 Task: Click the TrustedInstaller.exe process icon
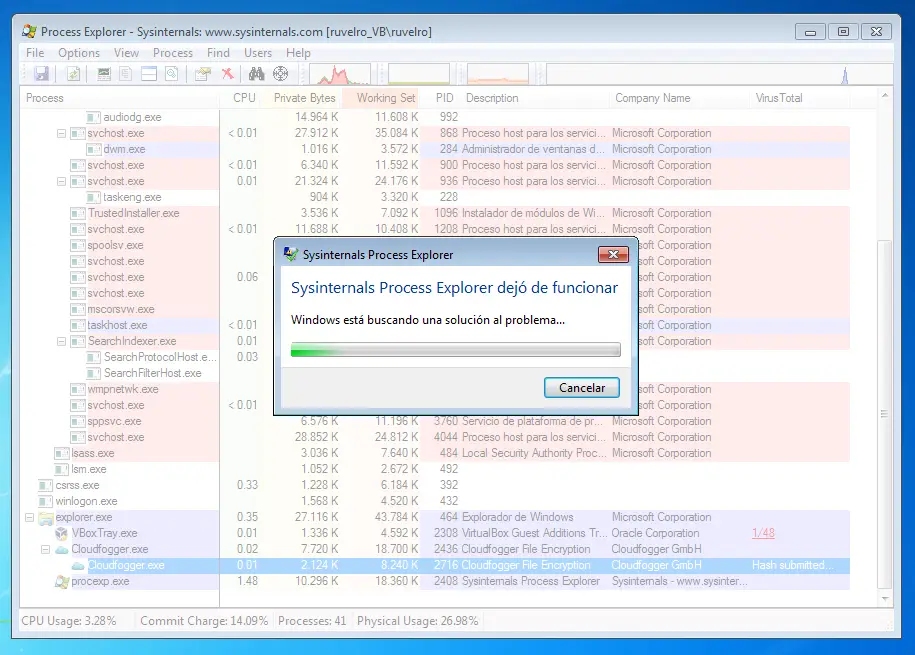(x=78, y=213)
